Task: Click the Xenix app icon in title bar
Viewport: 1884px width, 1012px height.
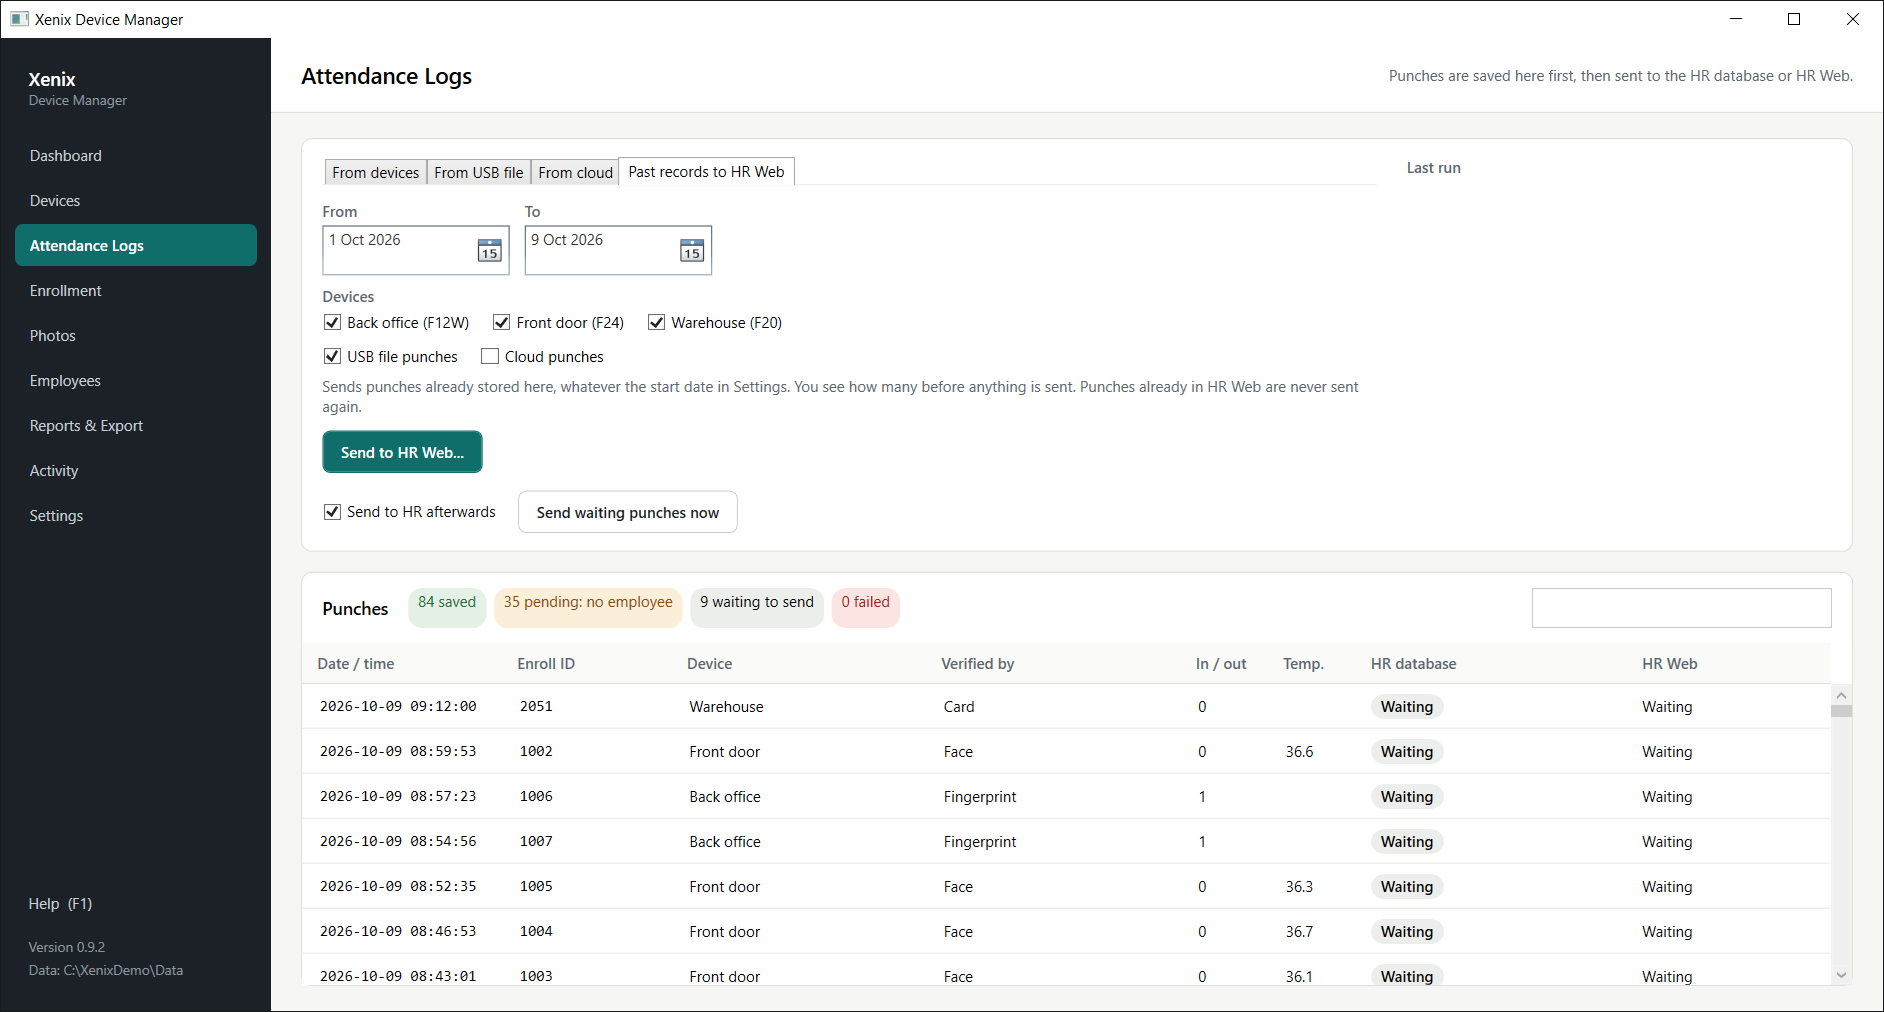Action: (19, 19)
